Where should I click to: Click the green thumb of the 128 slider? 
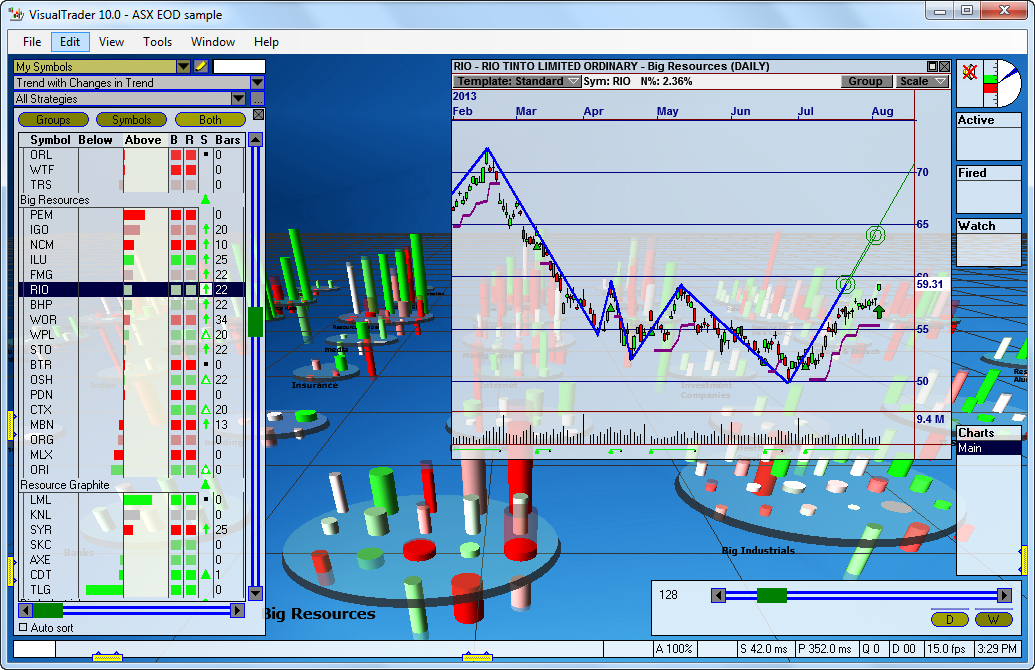pos(772,595)
